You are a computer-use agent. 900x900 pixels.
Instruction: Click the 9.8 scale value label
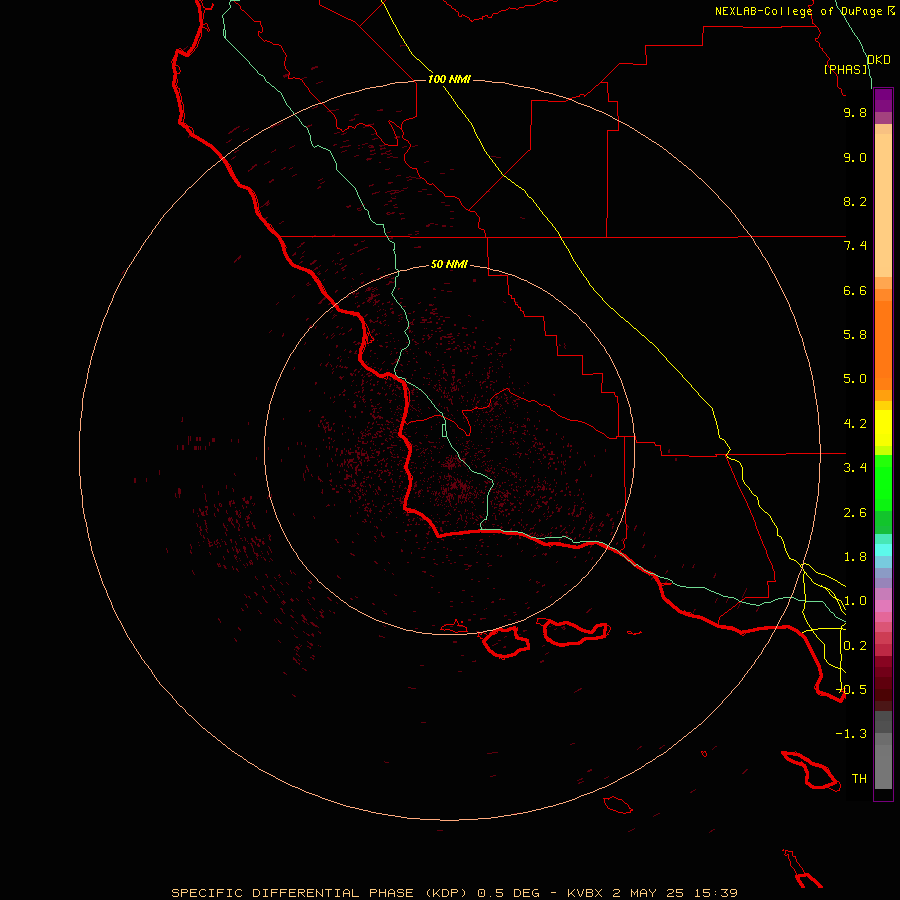855,112
